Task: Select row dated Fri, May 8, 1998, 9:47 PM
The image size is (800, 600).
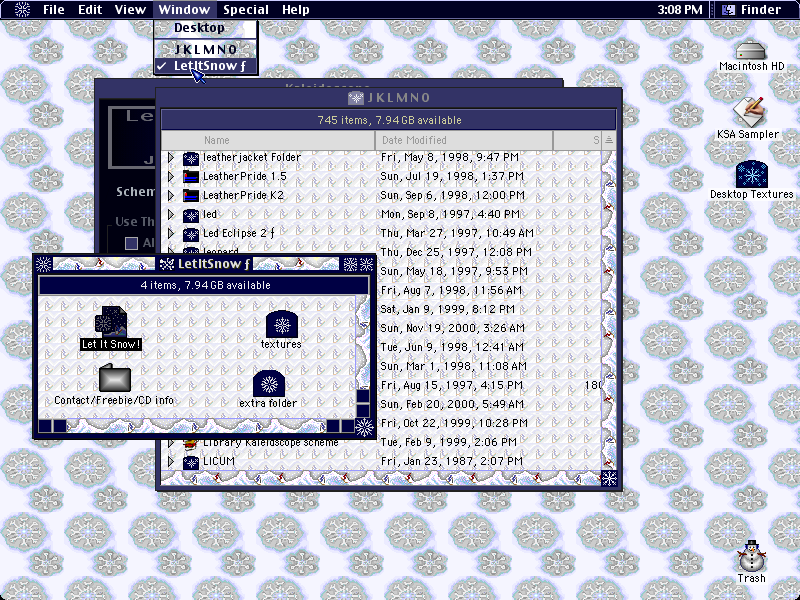Action: (x=381, y=158)
